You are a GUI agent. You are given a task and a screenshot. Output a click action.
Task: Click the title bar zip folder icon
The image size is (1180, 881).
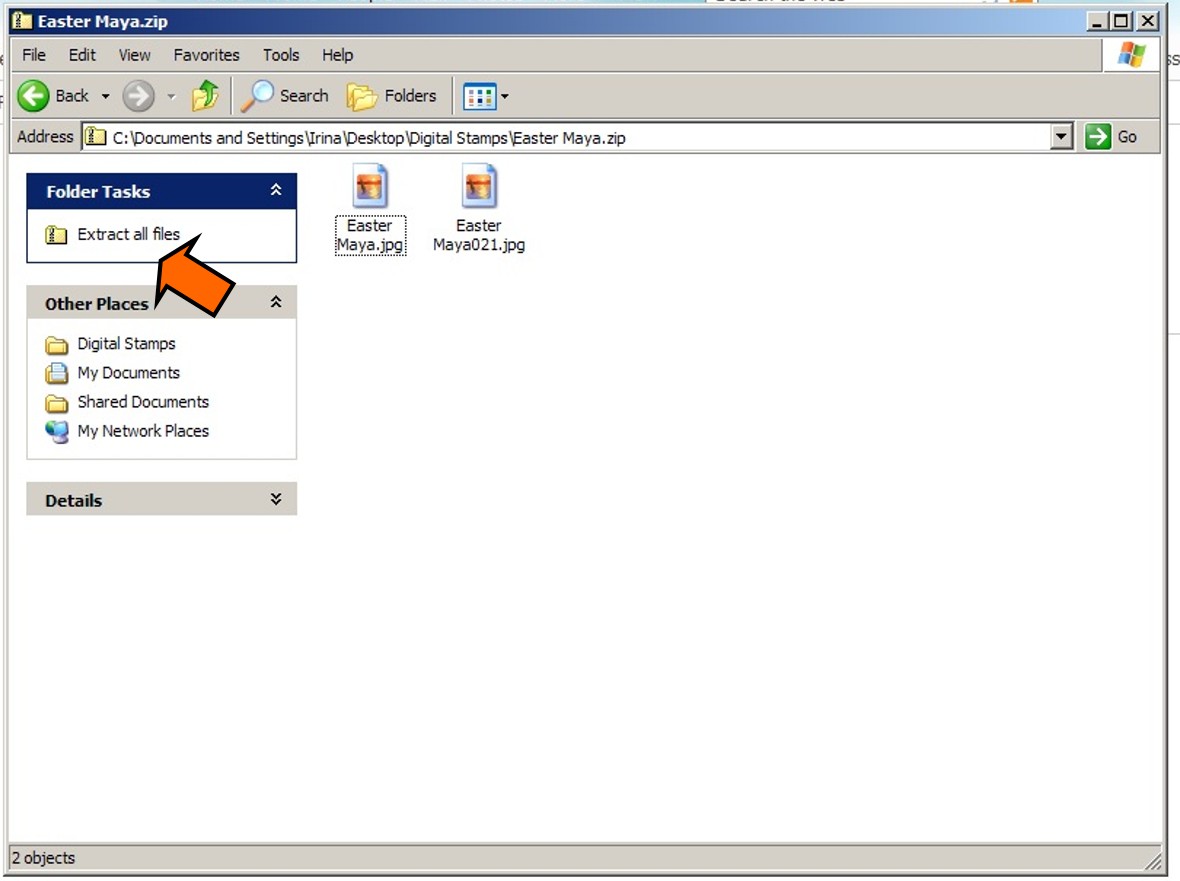[22, 21]
